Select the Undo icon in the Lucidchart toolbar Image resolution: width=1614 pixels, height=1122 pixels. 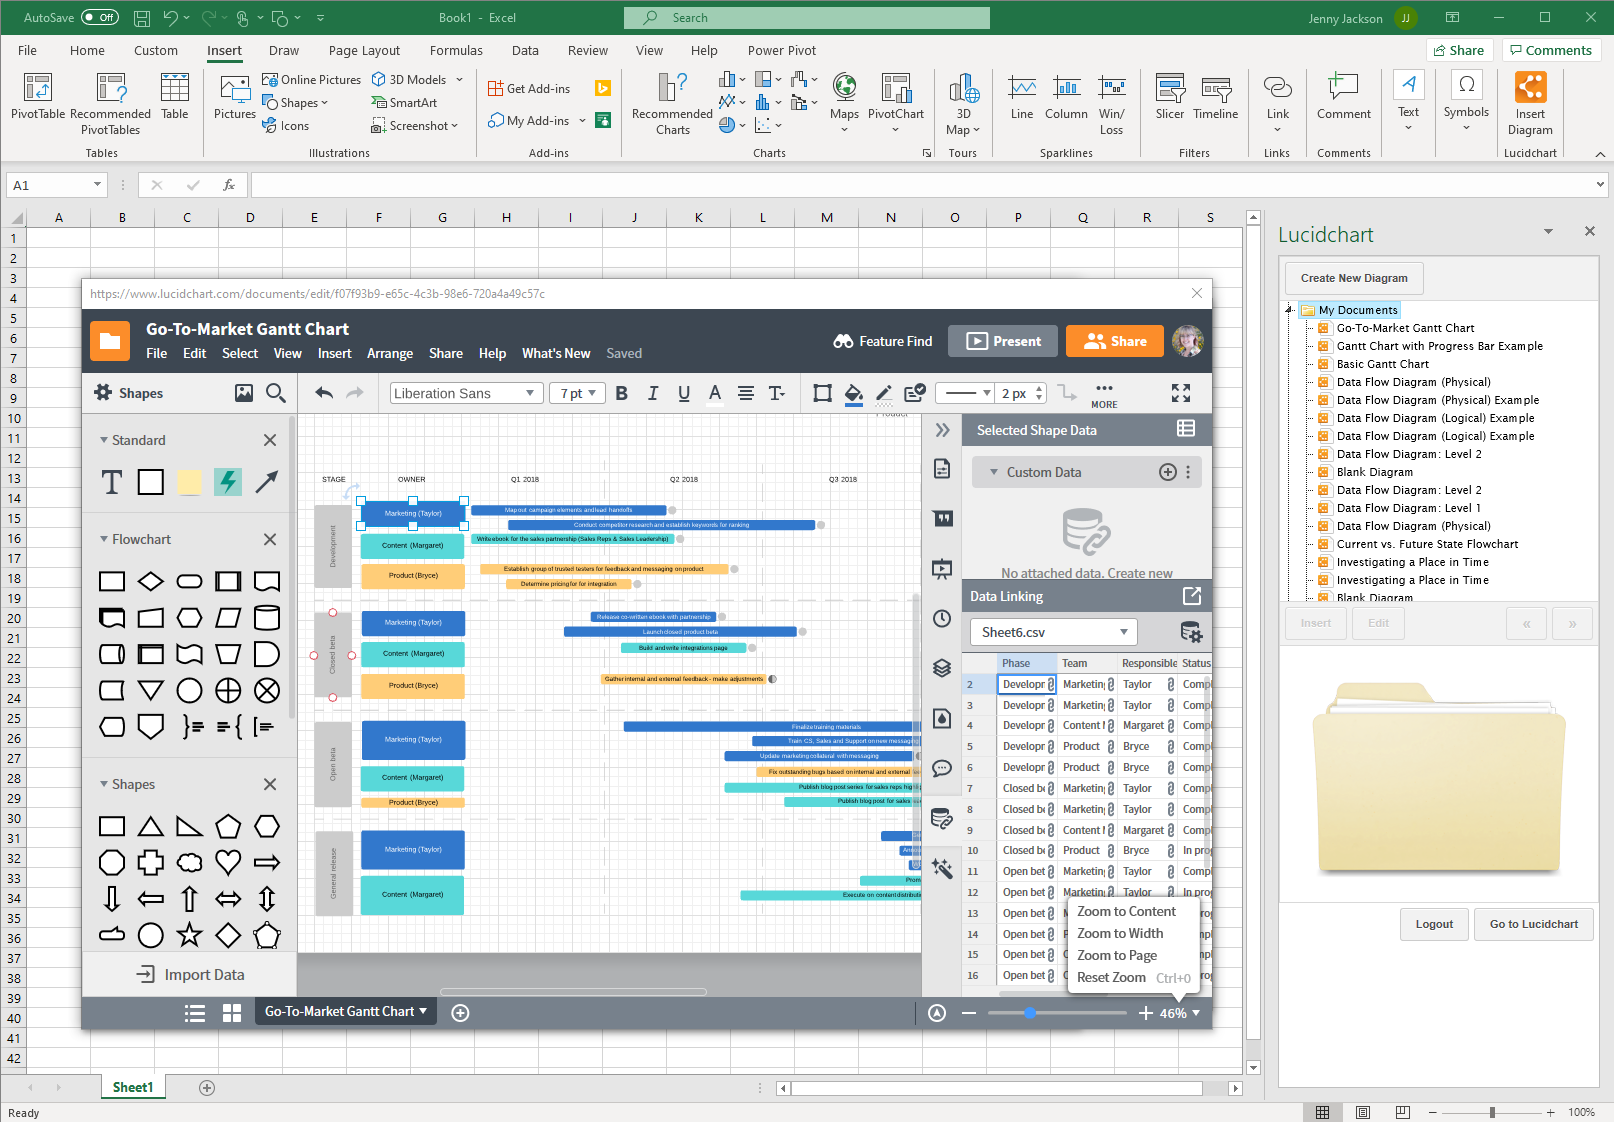pyautogui.click(x=323, y=392)
